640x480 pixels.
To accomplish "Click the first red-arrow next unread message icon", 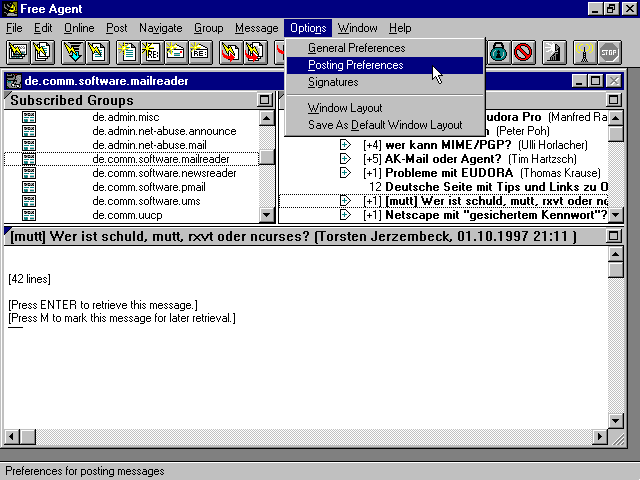I will (231, 52).
